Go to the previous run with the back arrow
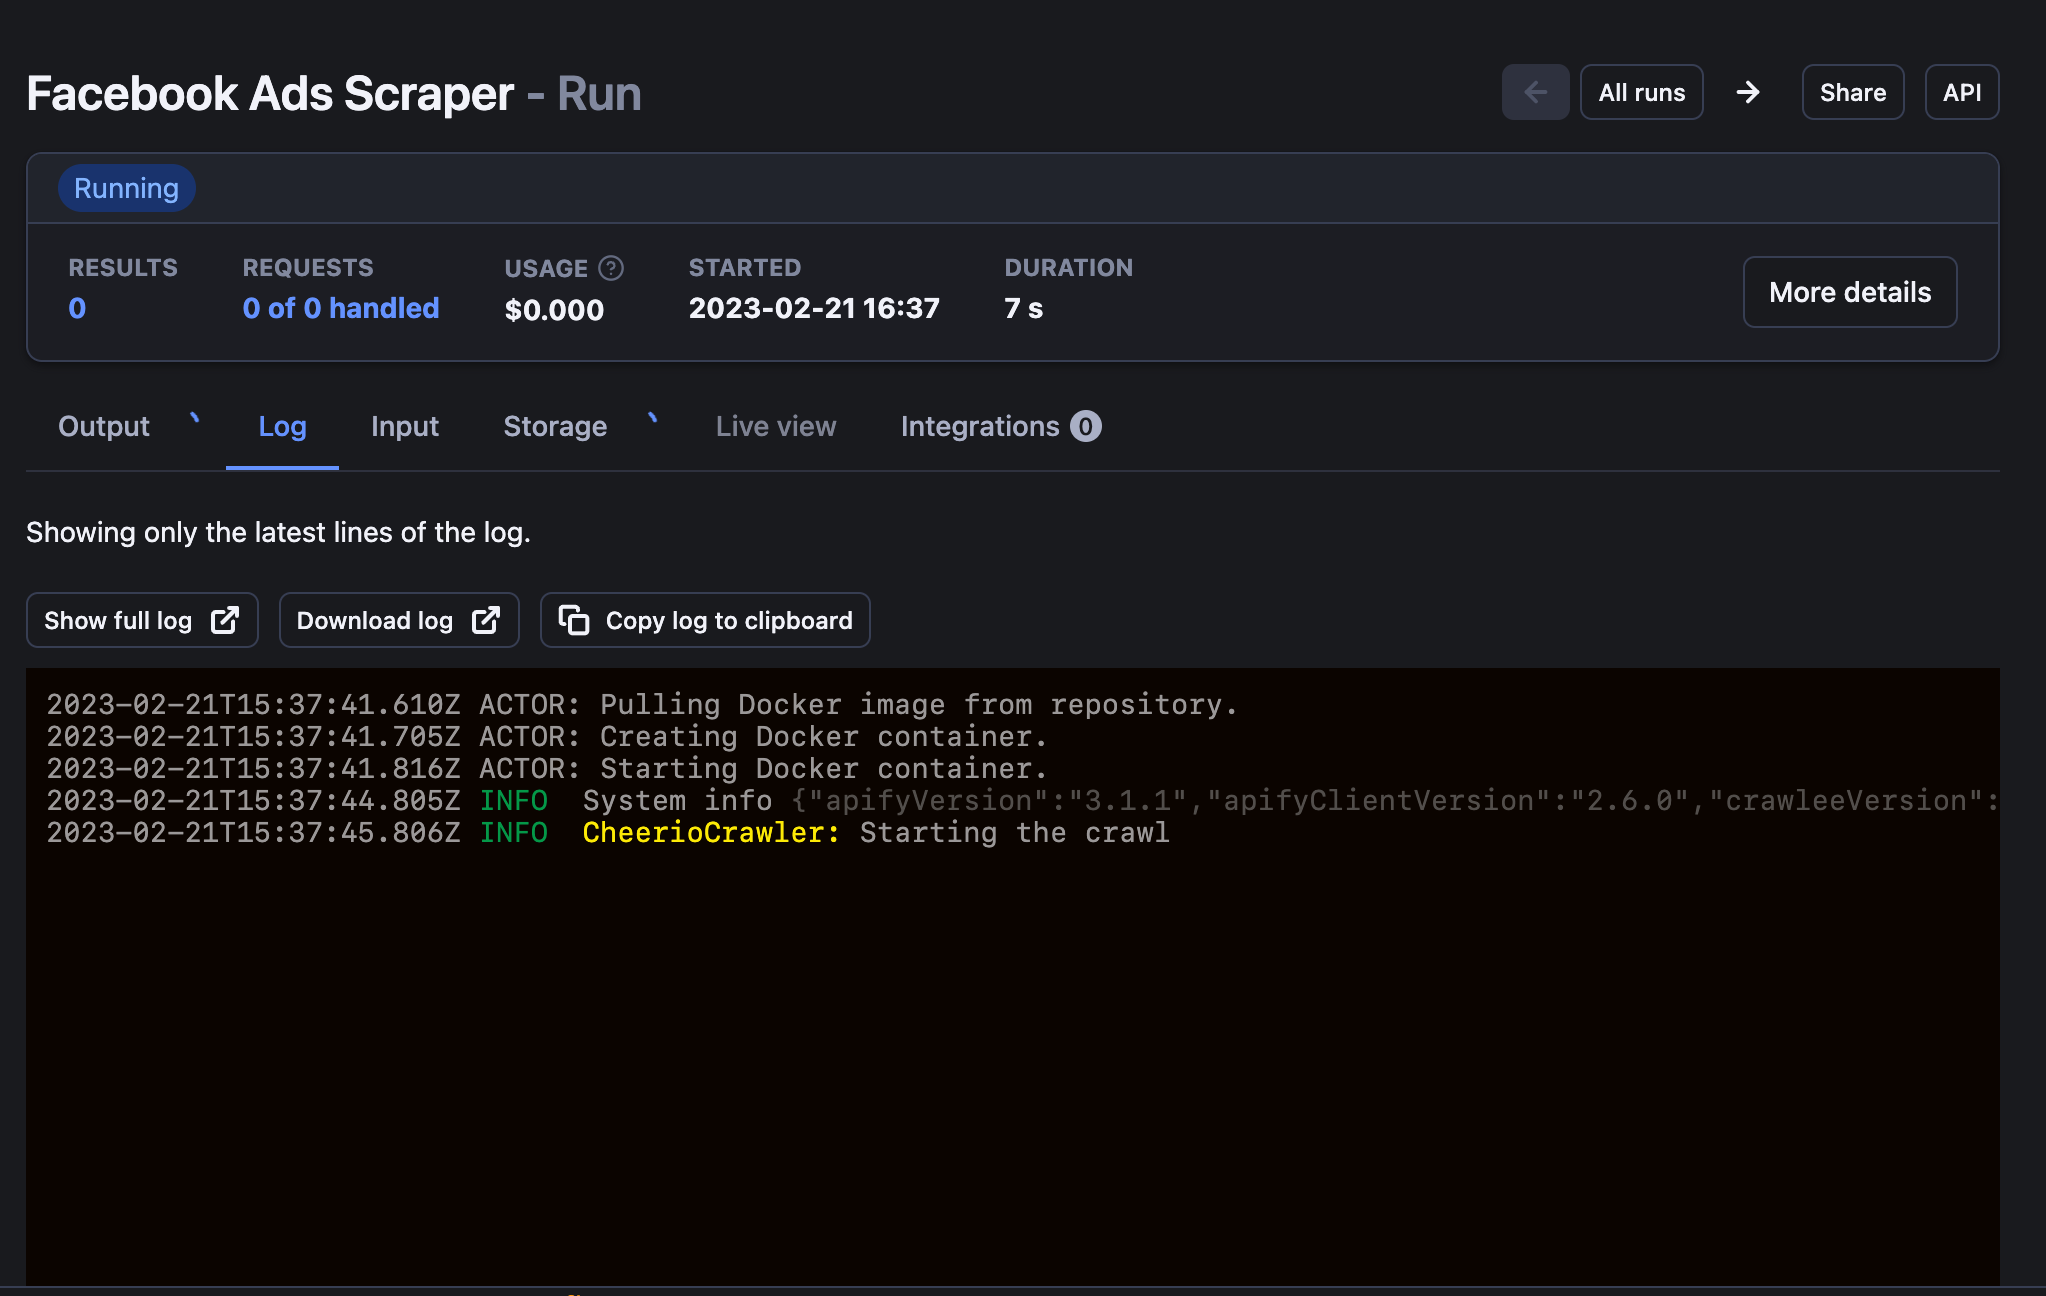This screenshot has height=1296, width=2046. (1535, 92)
